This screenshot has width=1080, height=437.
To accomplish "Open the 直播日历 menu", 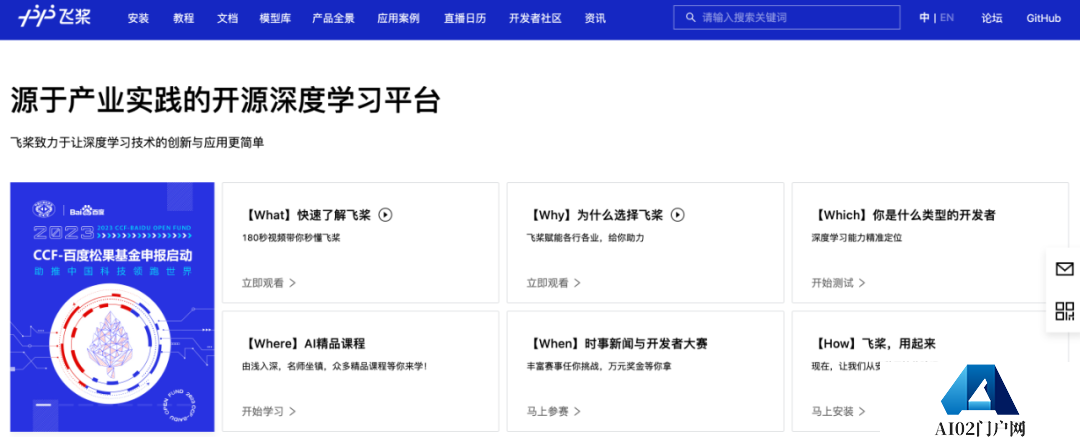I will coord(465,19).
